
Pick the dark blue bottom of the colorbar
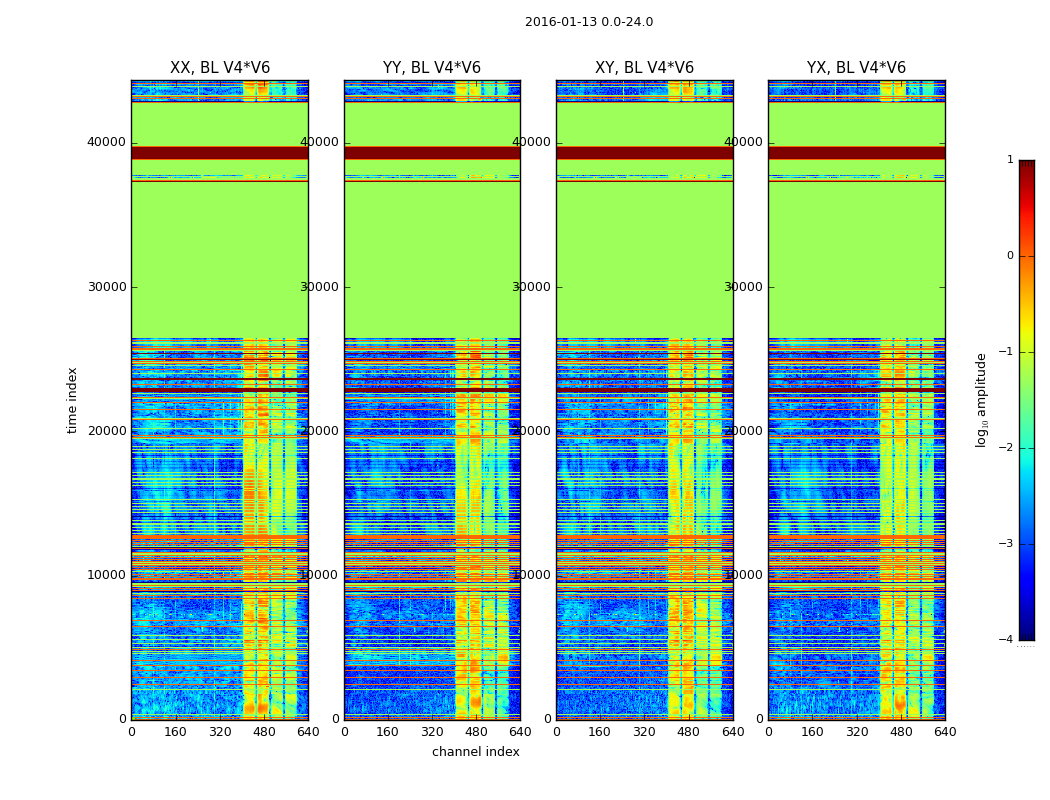coord(1026,632)
